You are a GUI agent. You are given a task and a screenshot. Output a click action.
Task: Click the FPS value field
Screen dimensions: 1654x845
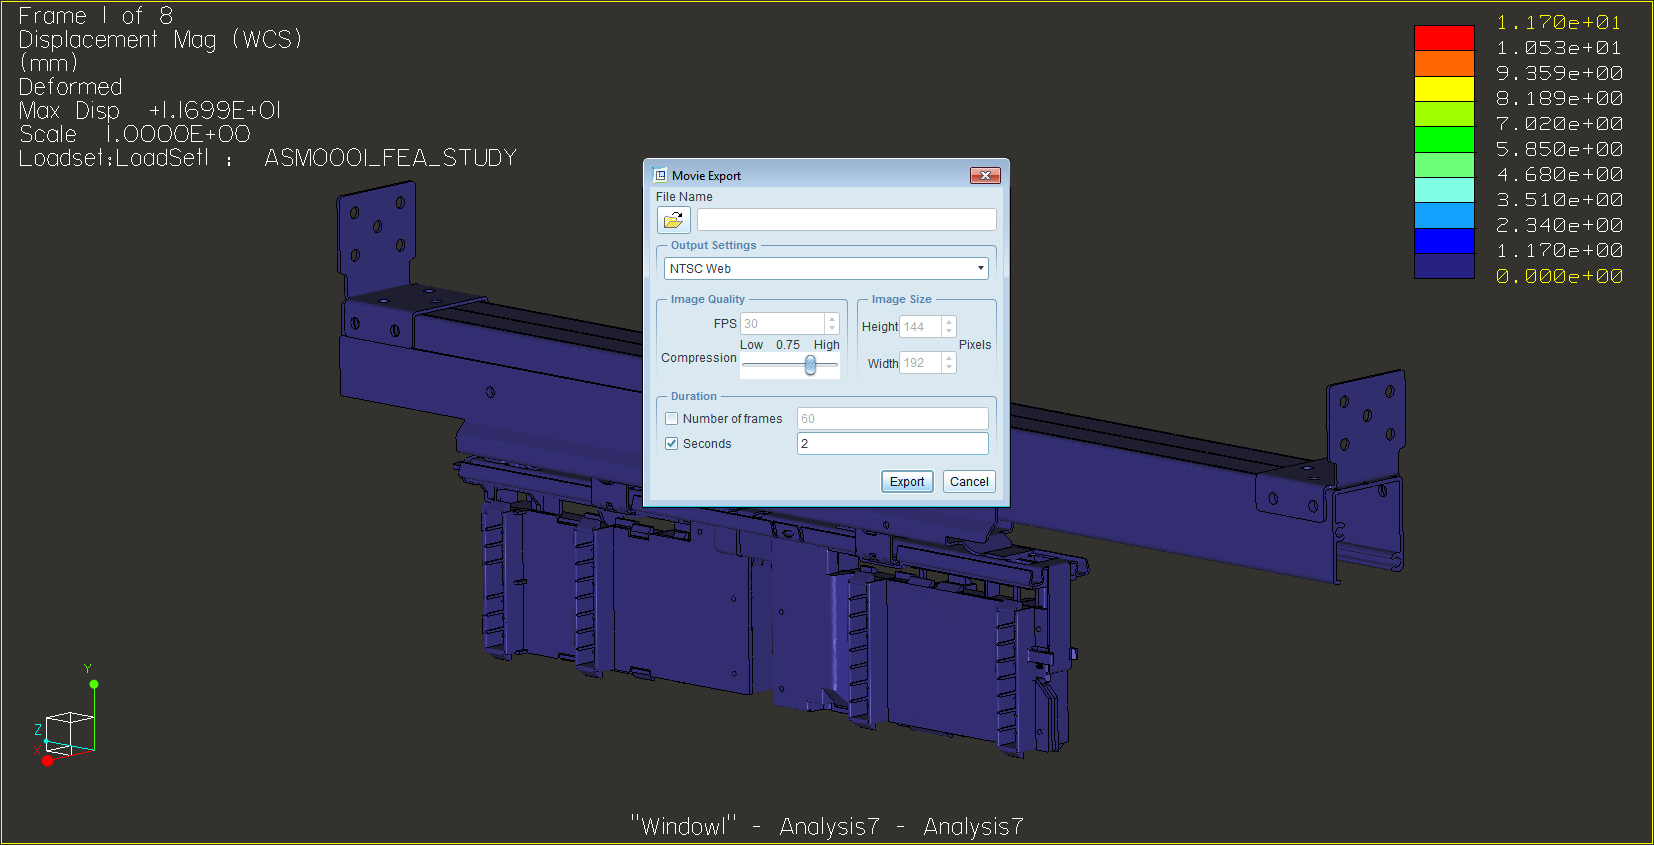[782, 324]
